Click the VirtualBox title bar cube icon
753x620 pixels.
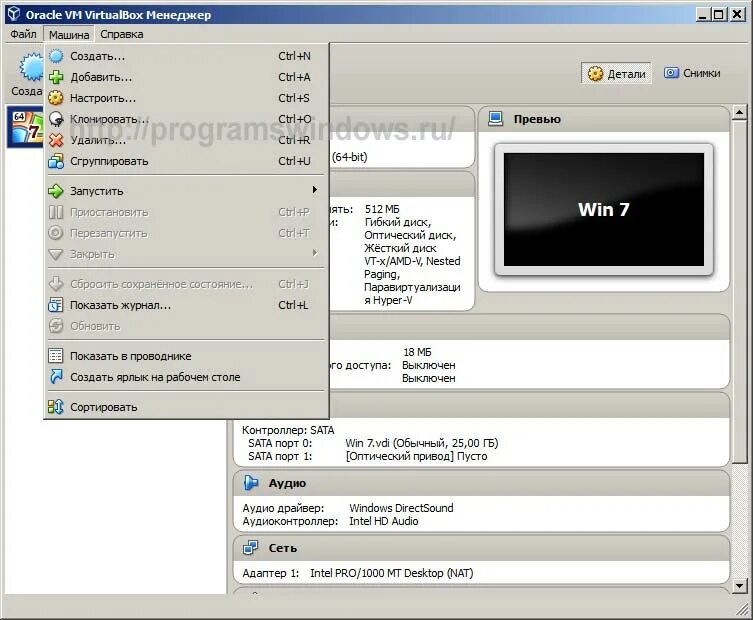pyautogui.click(x=14, y=14)
